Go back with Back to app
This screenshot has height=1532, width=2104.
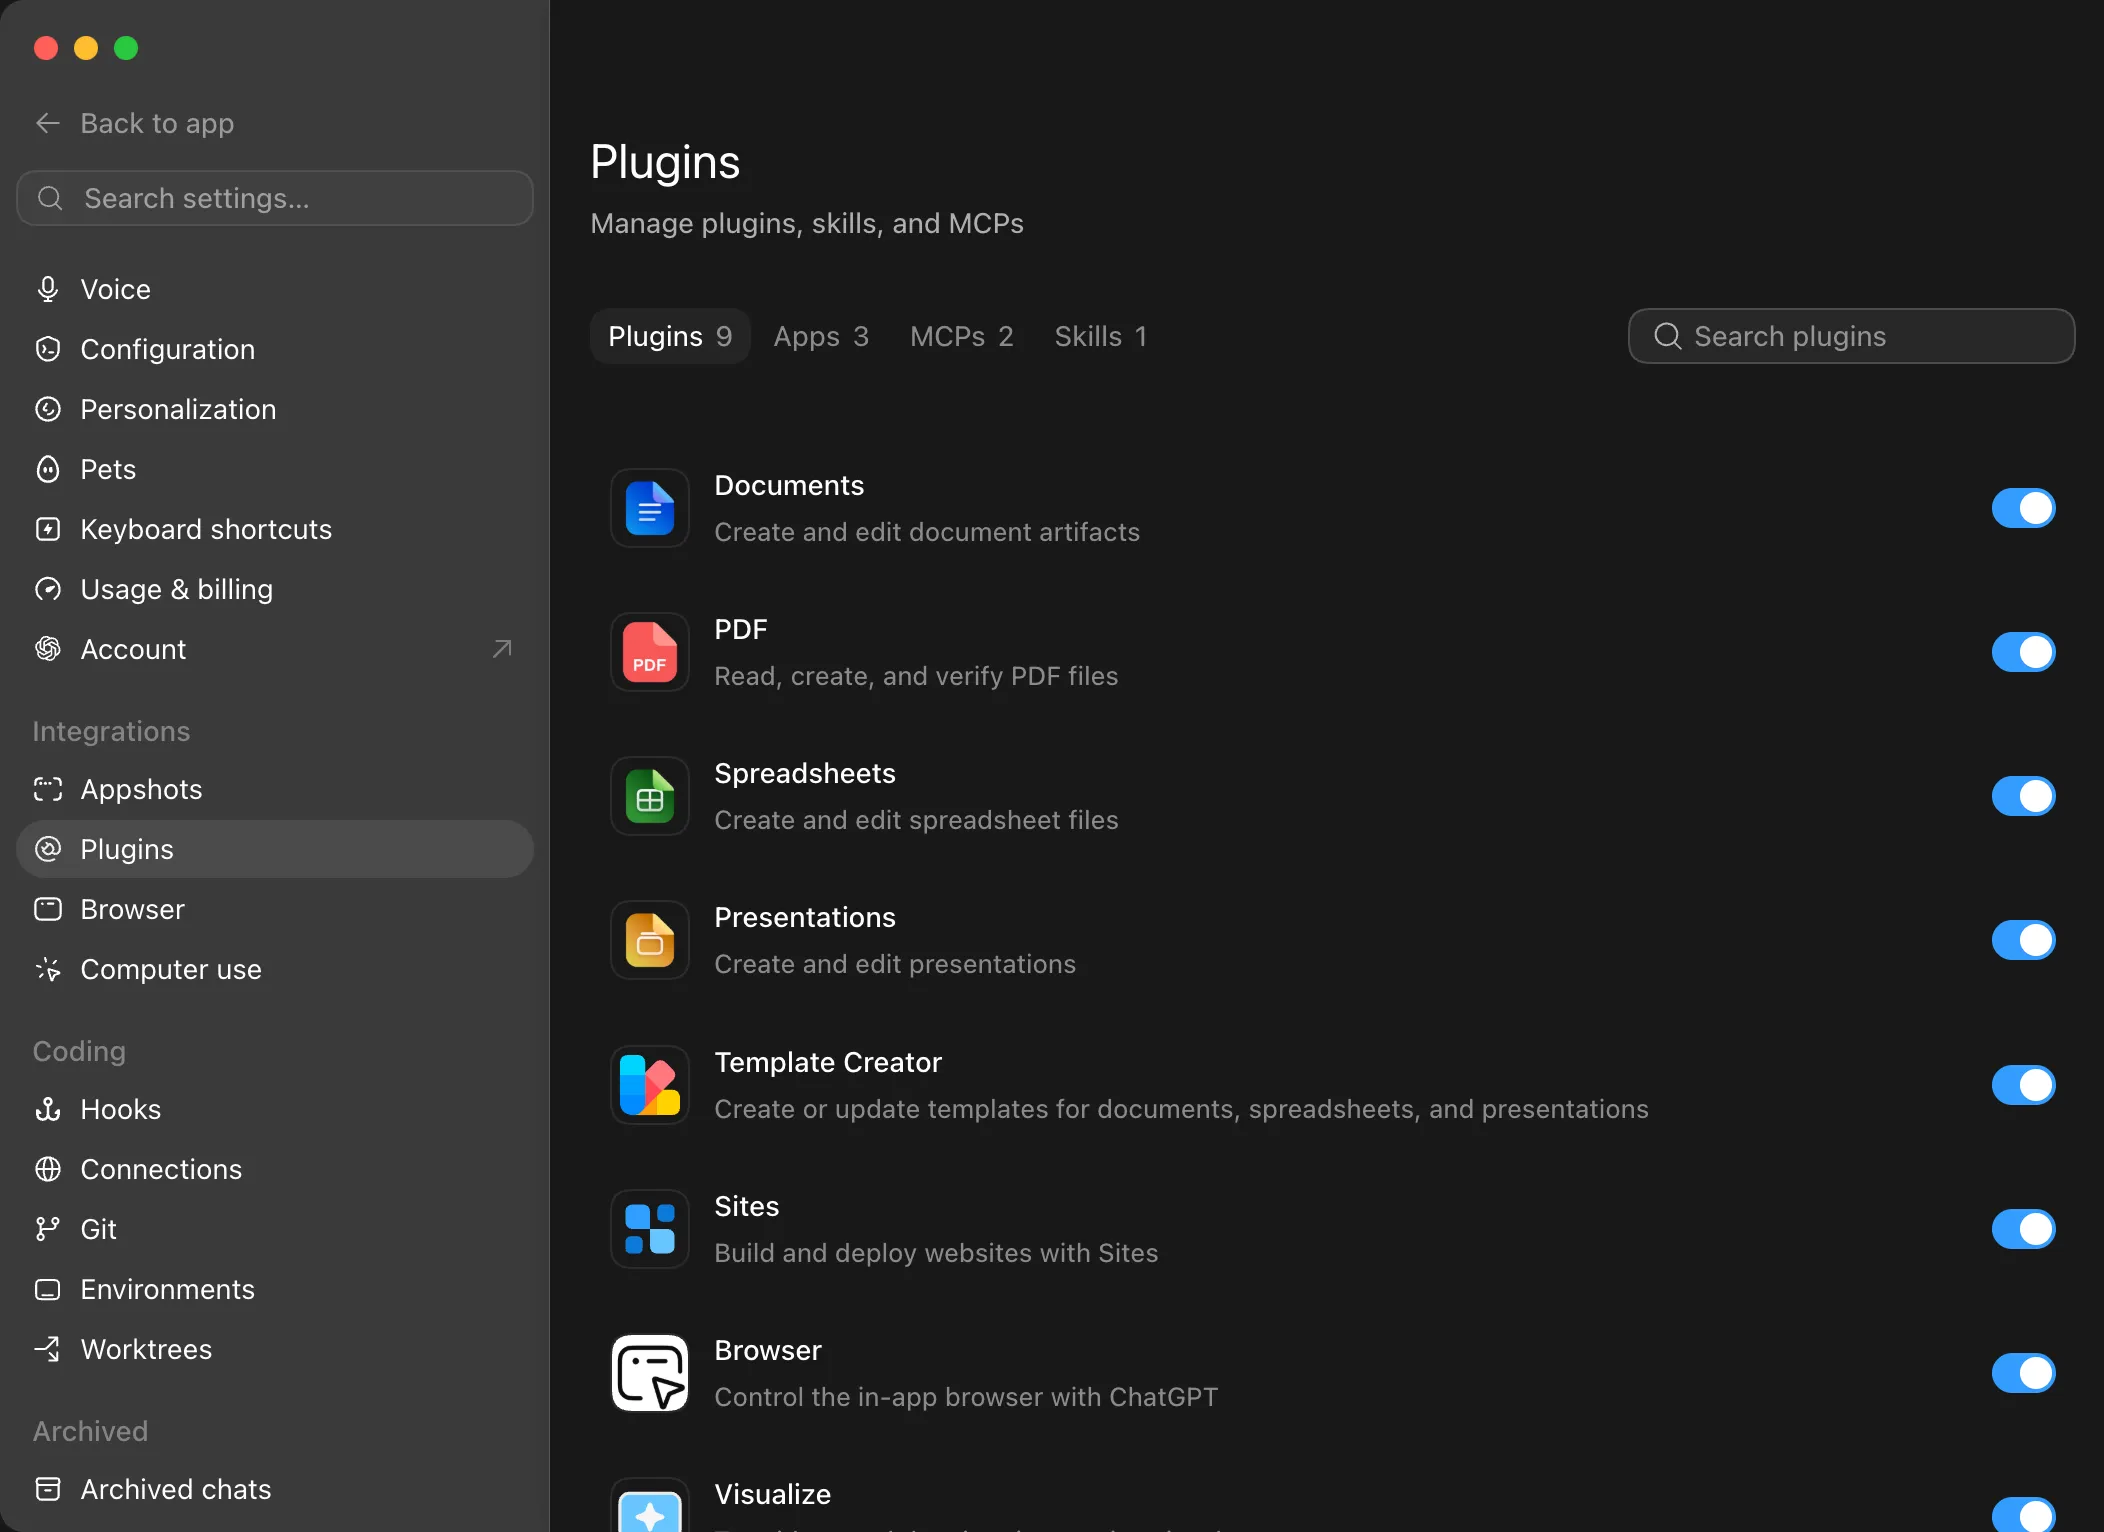(135, 123)
